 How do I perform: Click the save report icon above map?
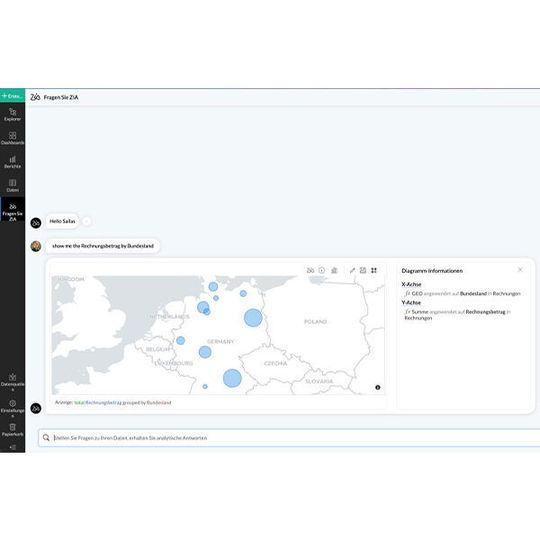(x=363, y=270)
